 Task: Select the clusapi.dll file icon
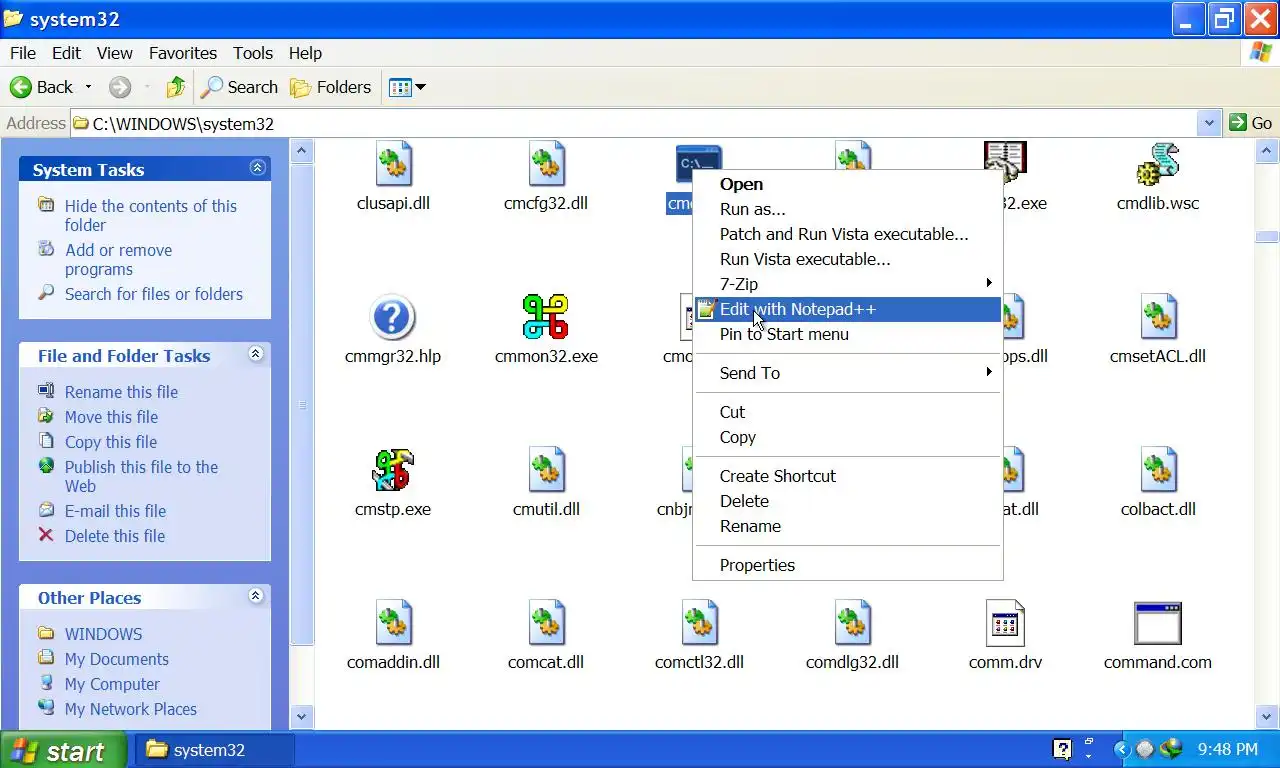tap(393, 163)
